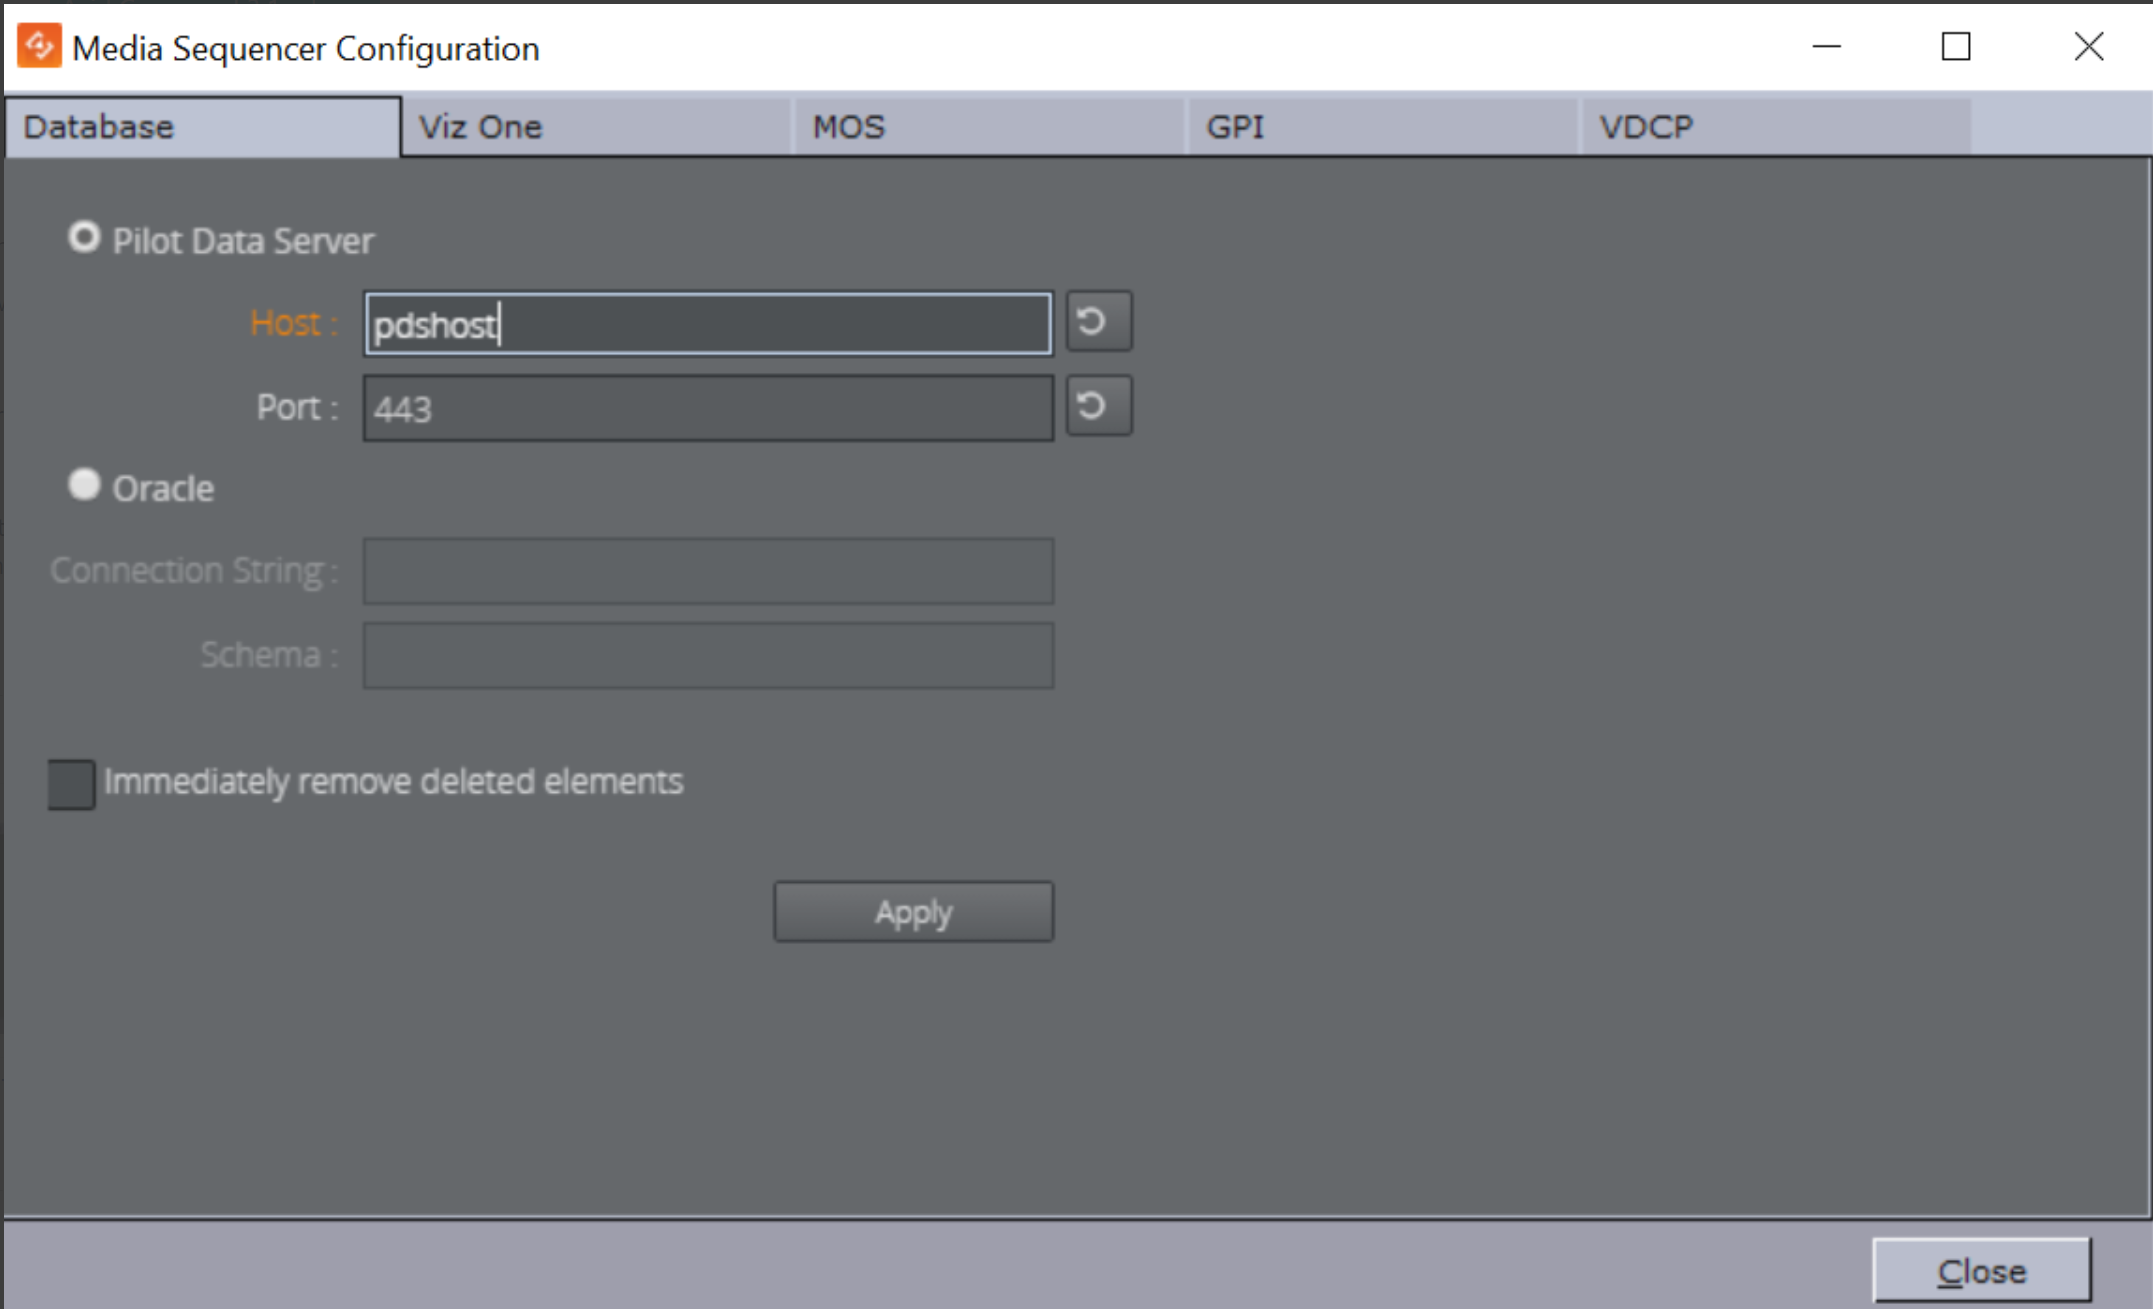2153x1309 pixels.
Task: Click the Media Sequencer app icon in title bar
Action: (x=39, y=46)
